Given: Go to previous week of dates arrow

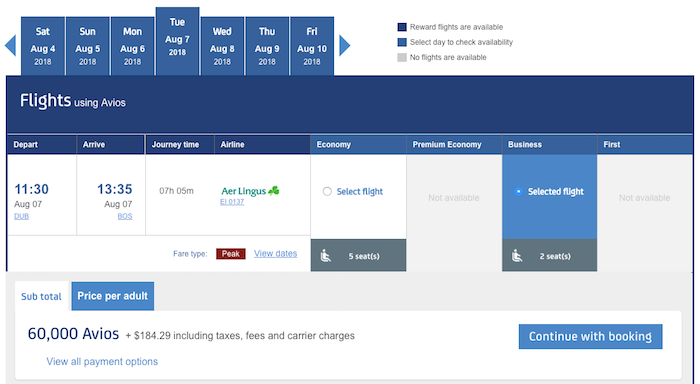Looking at the screenshot, I should pos(10,45).
